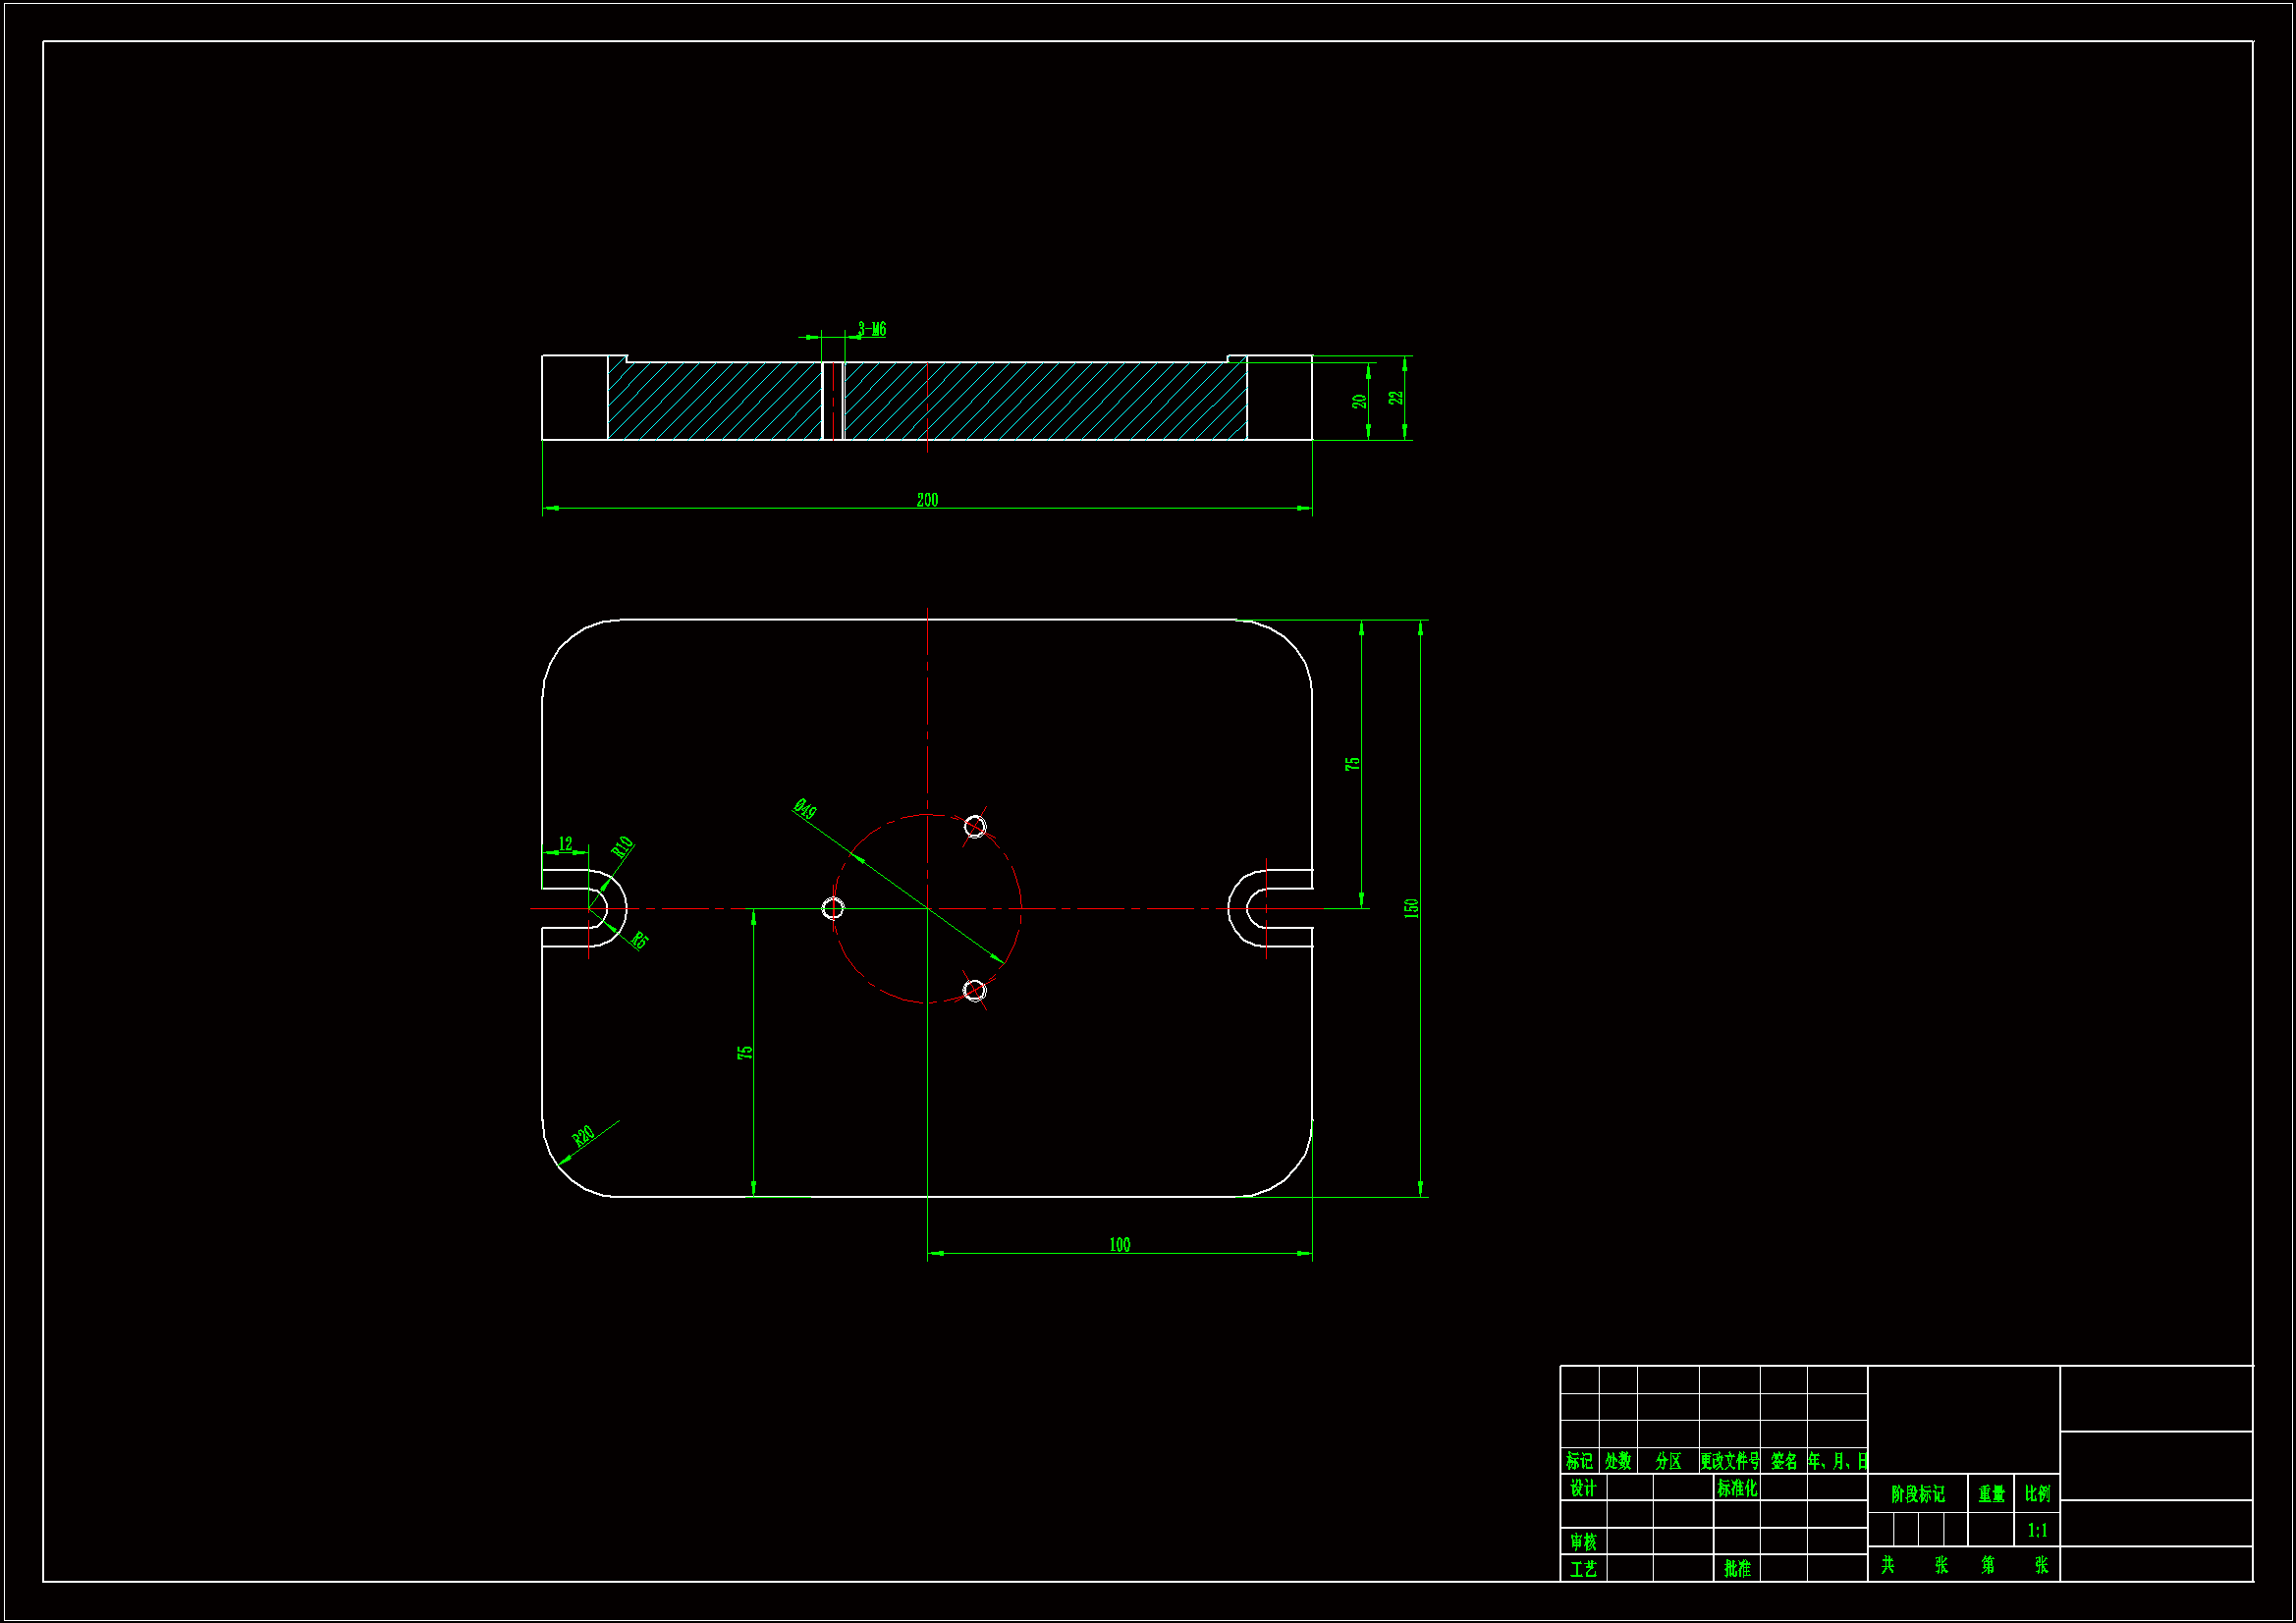Select the 阶段标记 title block cell

tap(1917, 1494)
